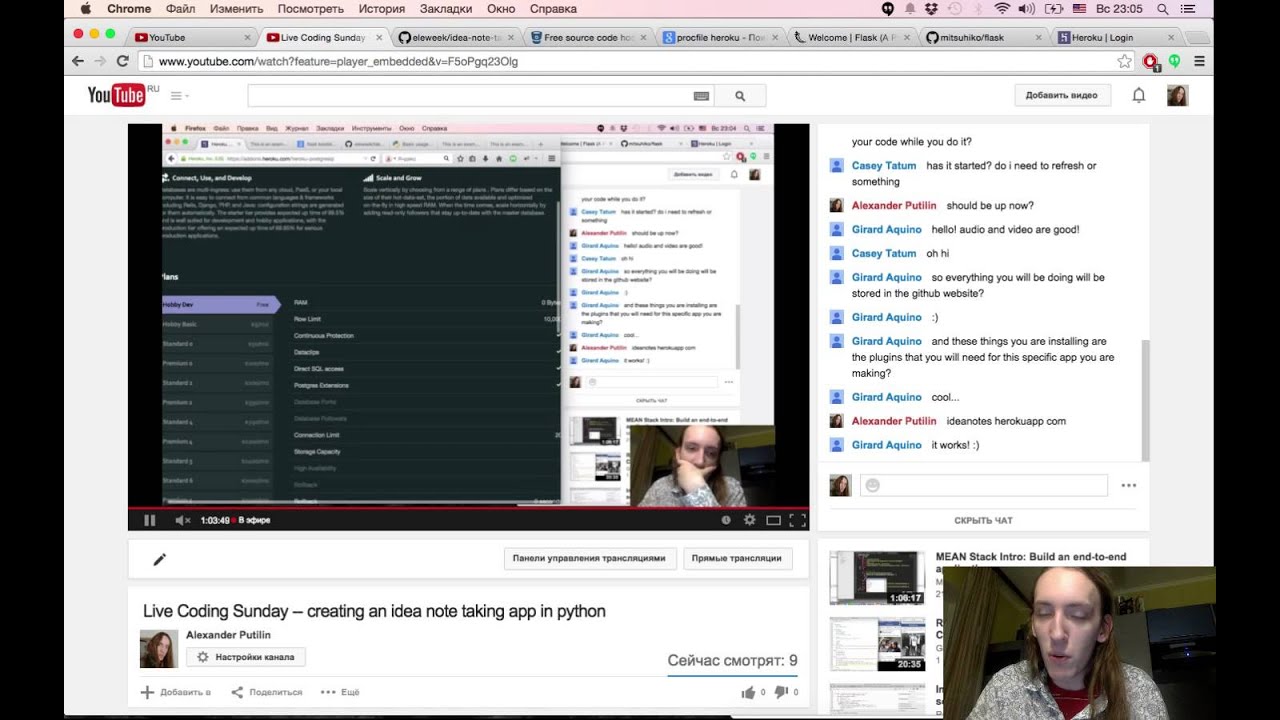The width and height of the screenshot is (1280, 720).
Task: Bookmark page with star icon
Action: tap(1124, 61)
